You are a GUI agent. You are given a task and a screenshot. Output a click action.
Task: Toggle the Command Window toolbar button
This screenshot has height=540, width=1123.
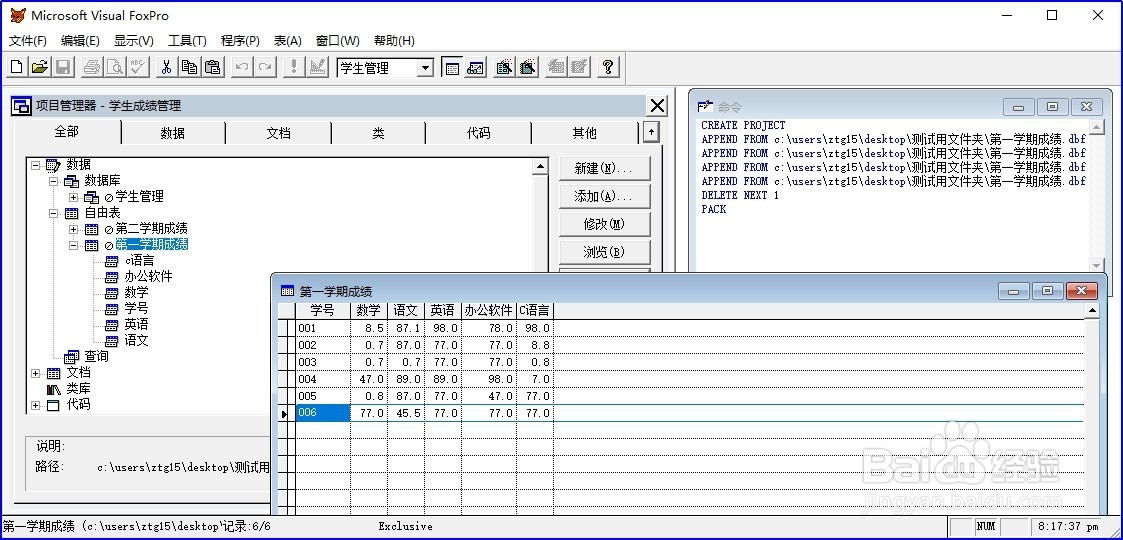(452, 67)
